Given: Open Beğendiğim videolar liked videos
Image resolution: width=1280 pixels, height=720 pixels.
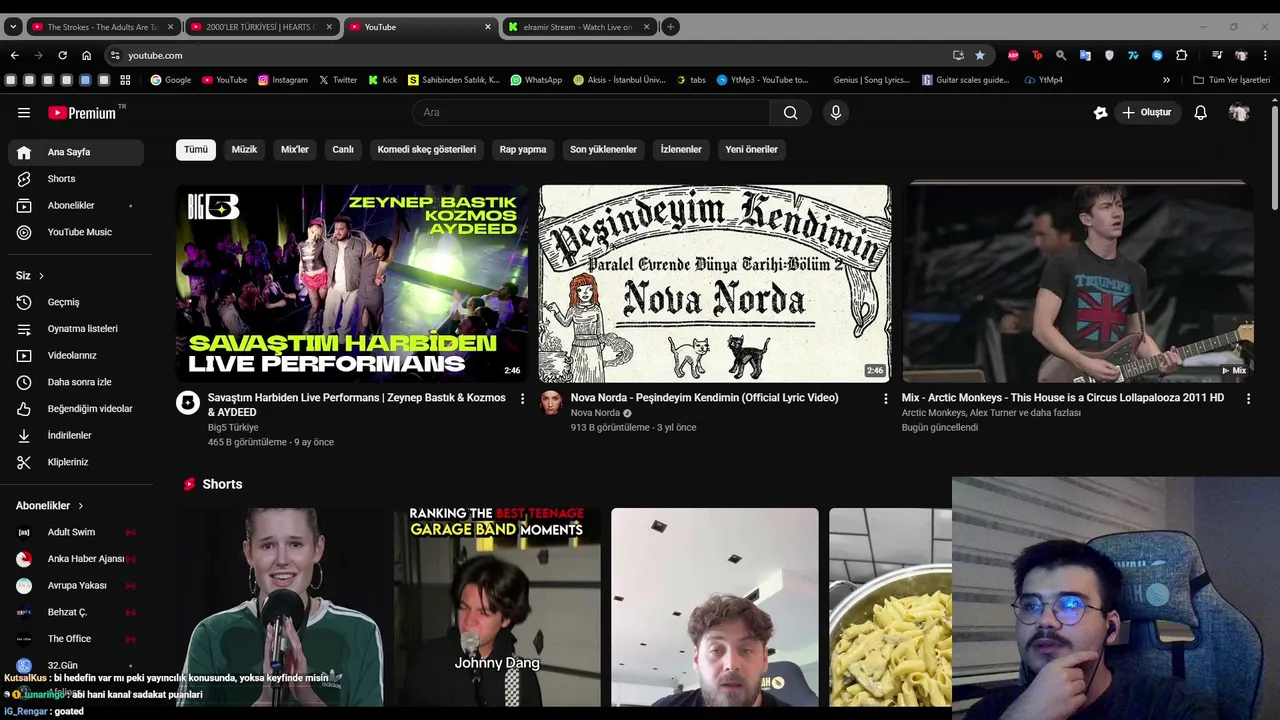Looking at the screenshot, I should pos(76,409).
